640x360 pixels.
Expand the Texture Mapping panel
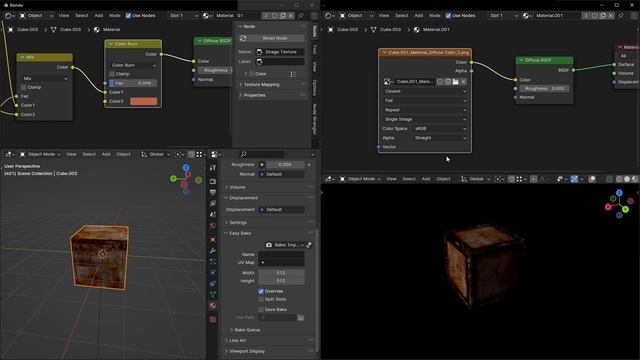click(x=261, y=84)
